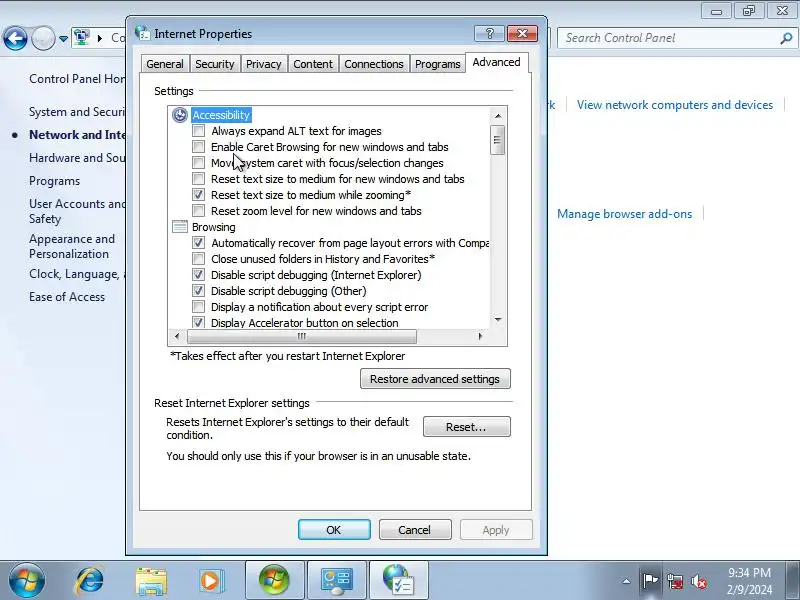Open the Privacy tab

(x=264, y=64)
